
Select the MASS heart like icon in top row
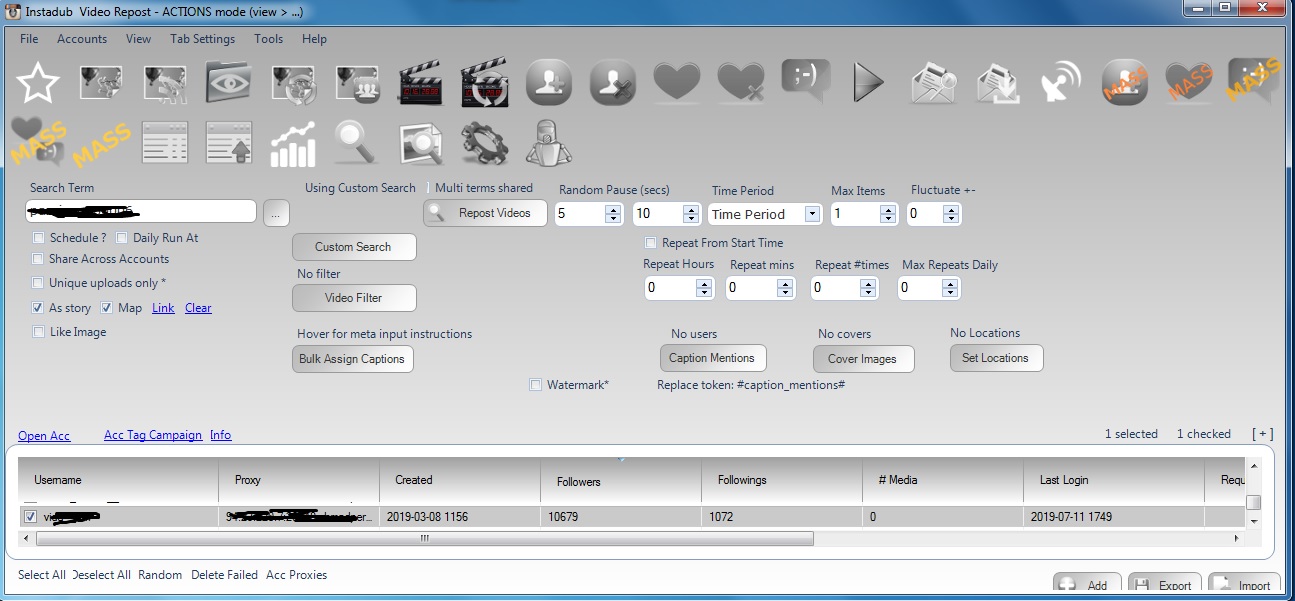(x=1189, y=82)
